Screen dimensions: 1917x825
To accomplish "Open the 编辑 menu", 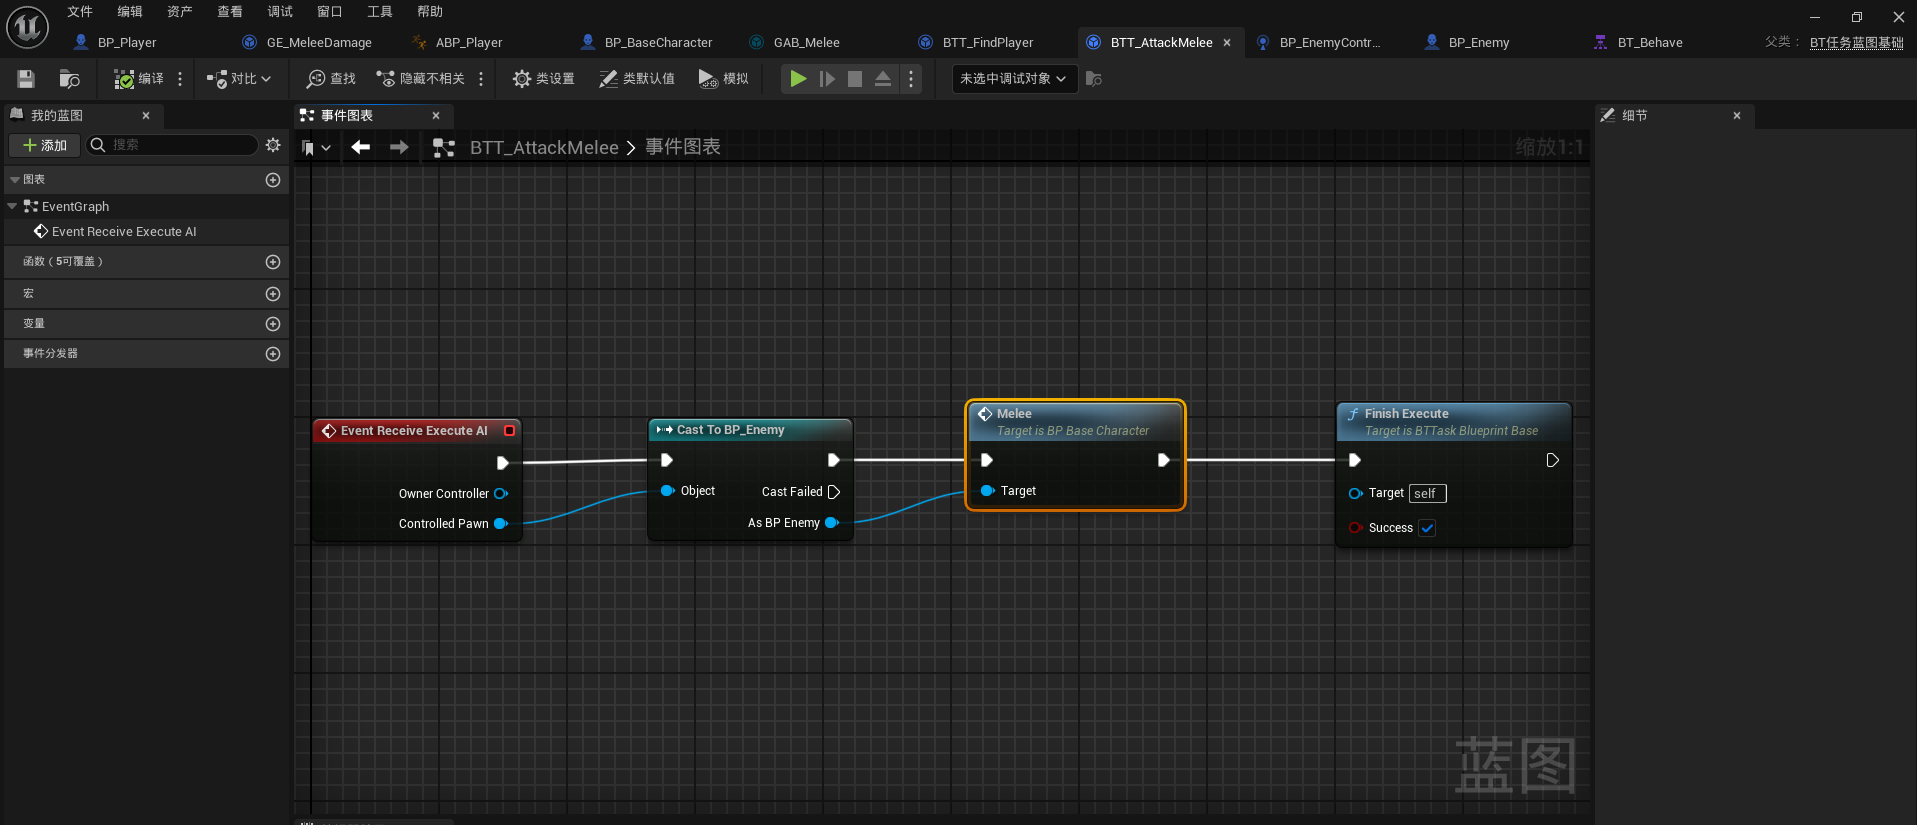I will tap(130, 12).
